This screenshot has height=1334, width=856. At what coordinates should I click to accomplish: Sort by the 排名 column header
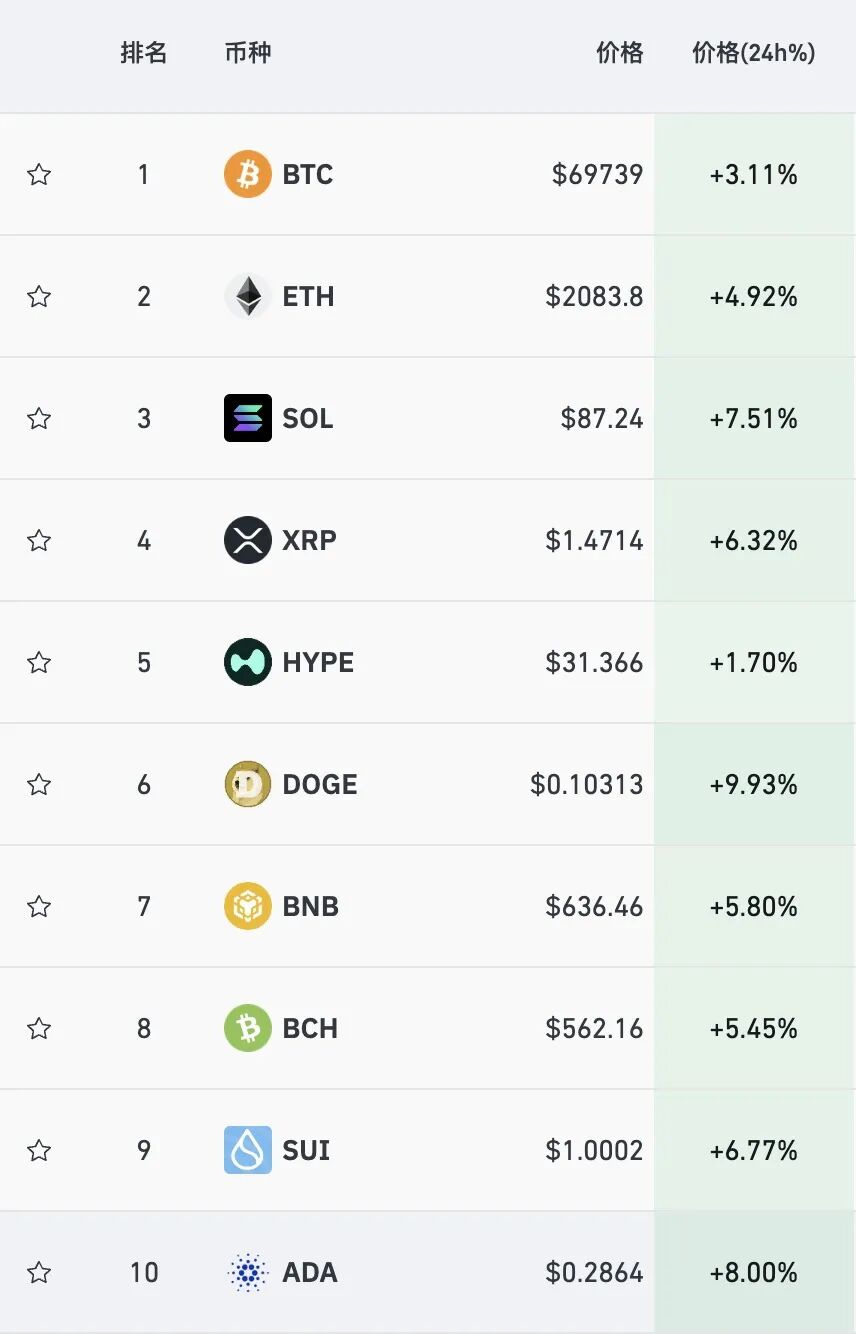click(x=143, y=53)
